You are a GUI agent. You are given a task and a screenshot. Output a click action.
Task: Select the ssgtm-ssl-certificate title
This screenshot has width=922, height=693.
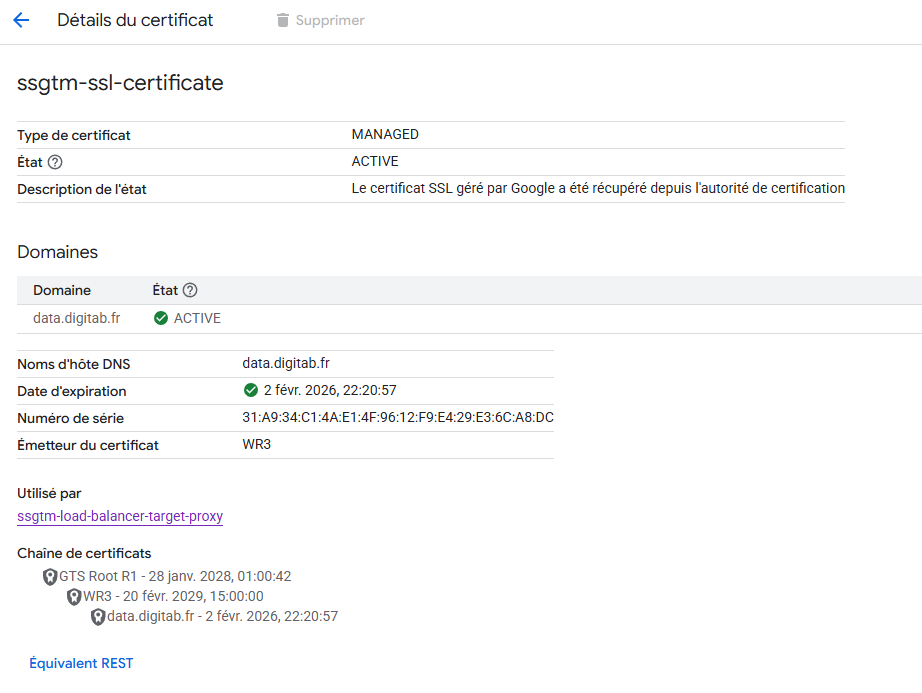point(120,83)
